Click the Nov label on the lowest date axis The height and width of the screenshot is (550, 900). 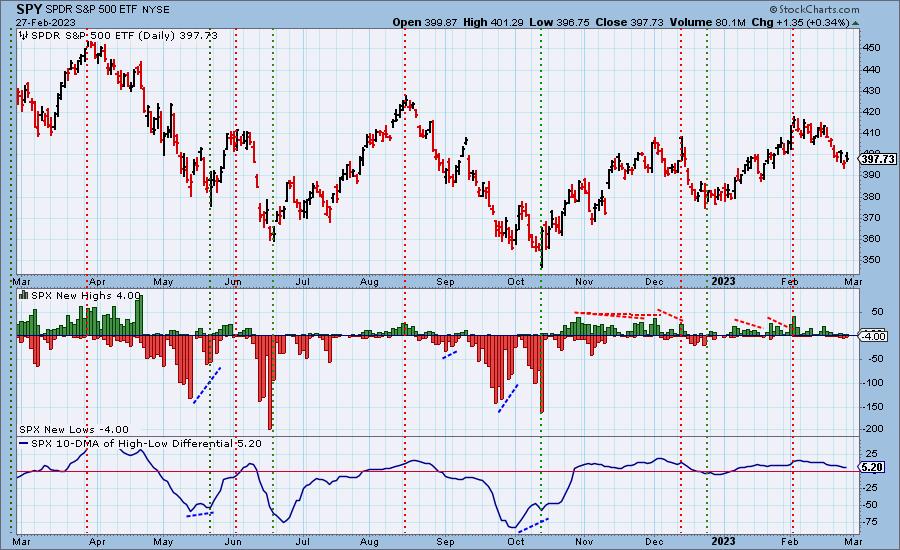(x=584, y=541)
